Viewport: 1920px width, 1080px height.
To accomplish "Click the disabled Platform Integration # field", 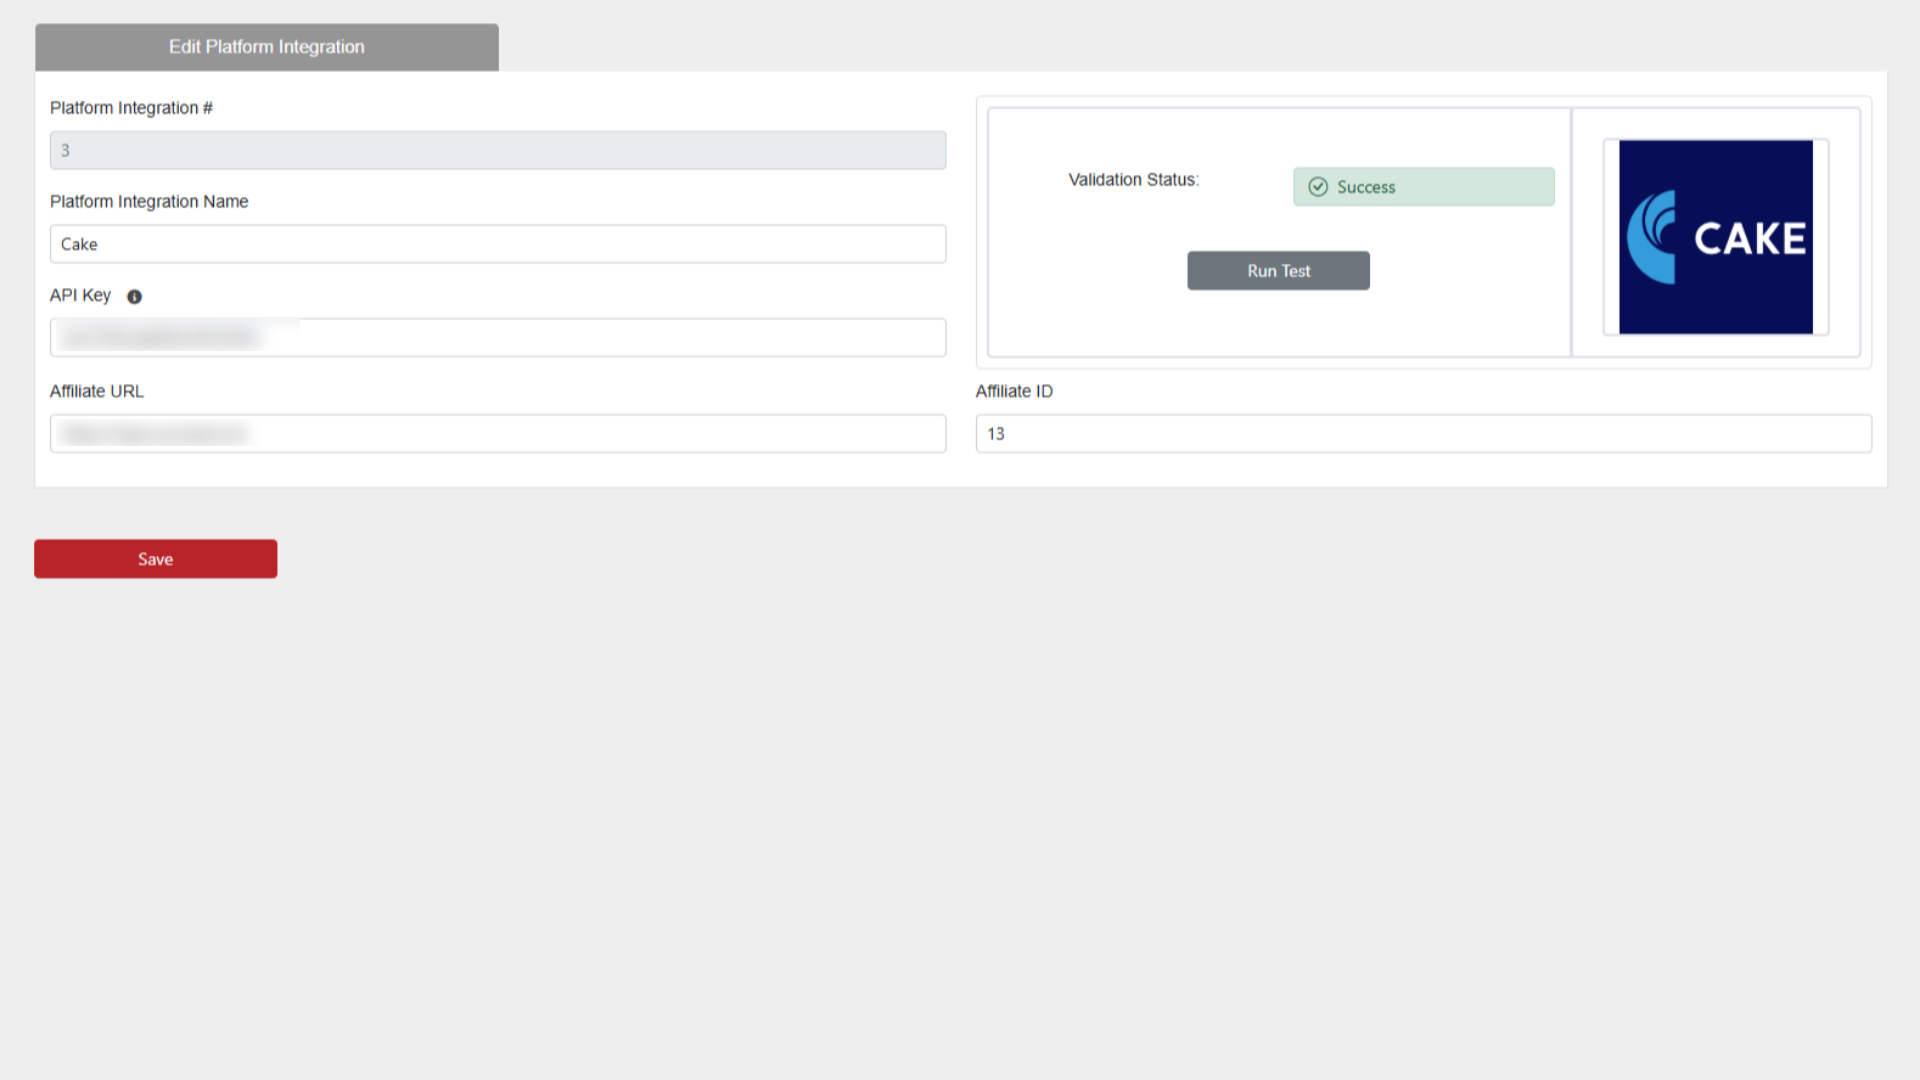I will pos(498,150).
